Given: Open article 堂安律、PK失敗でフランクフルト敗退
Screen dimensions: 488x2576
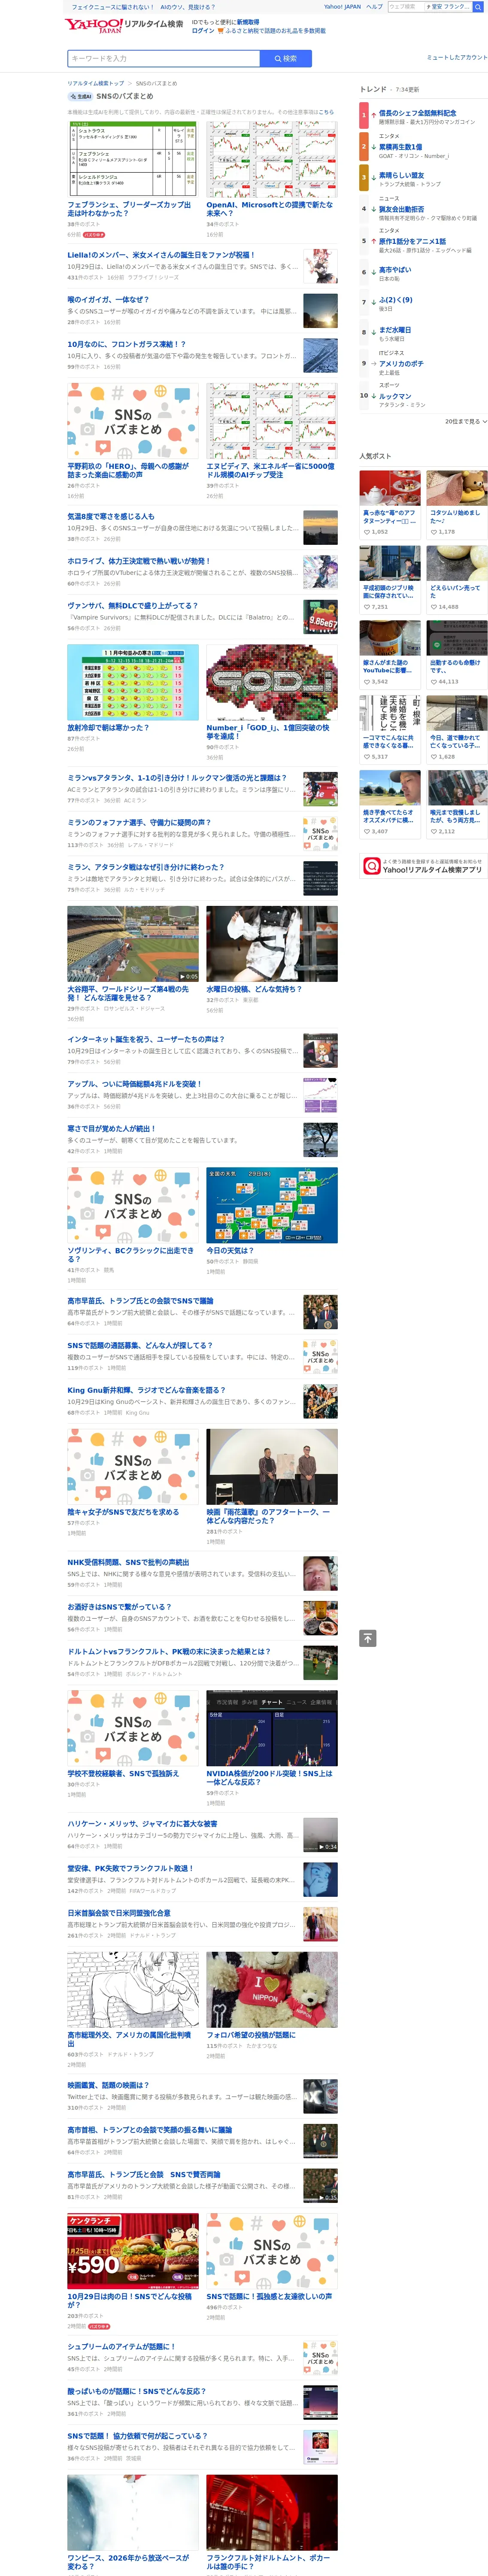Looking at the screenshot, I should point(130,1868).
